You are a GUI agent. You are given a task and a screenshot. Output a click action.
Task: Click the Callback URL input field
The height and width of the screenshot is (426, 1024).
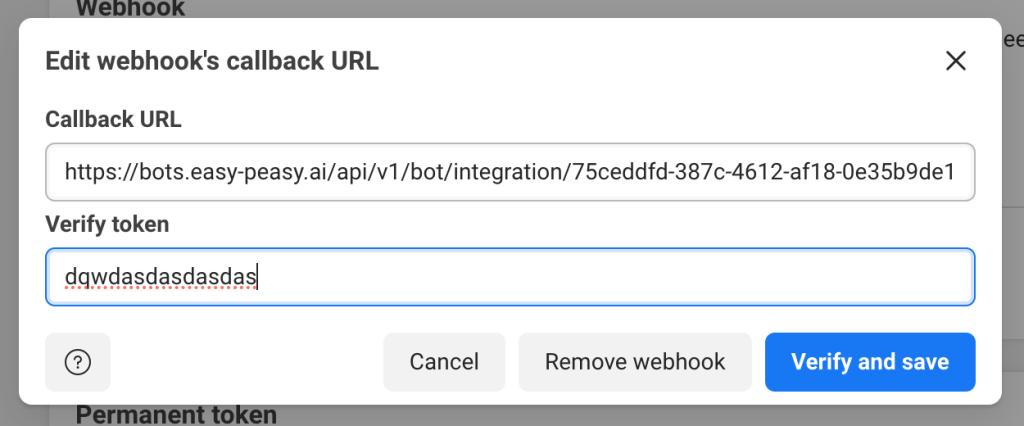tap(510, 172)
